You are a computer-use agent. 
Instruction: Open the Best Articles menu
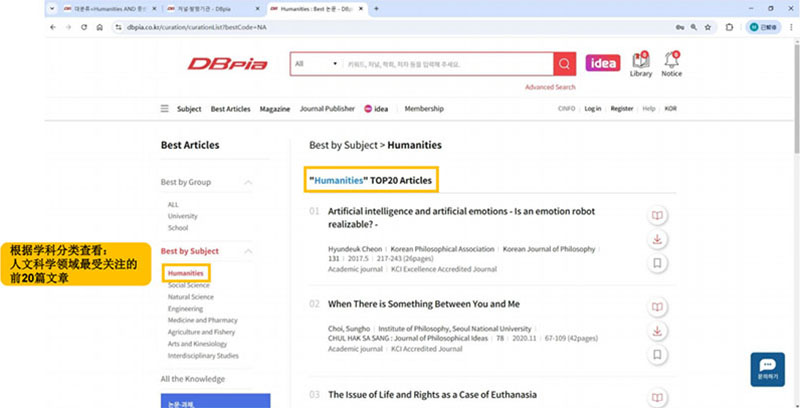click(x=231, y=109)
